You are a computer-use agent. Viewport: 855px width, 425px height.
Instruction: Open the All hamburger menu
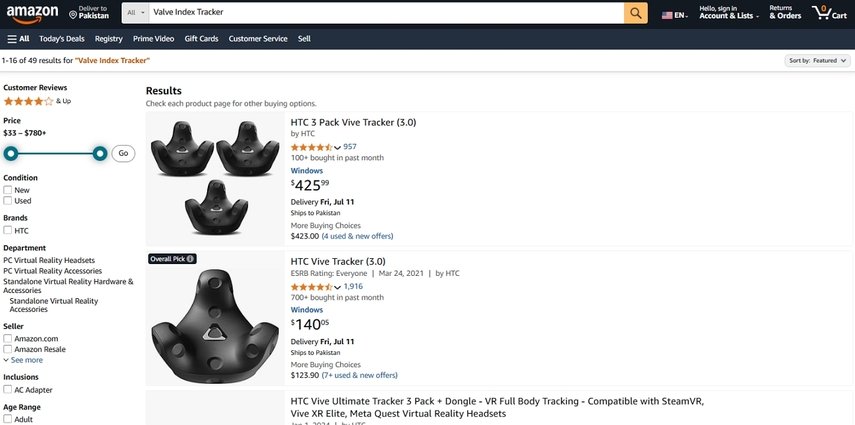18,39
